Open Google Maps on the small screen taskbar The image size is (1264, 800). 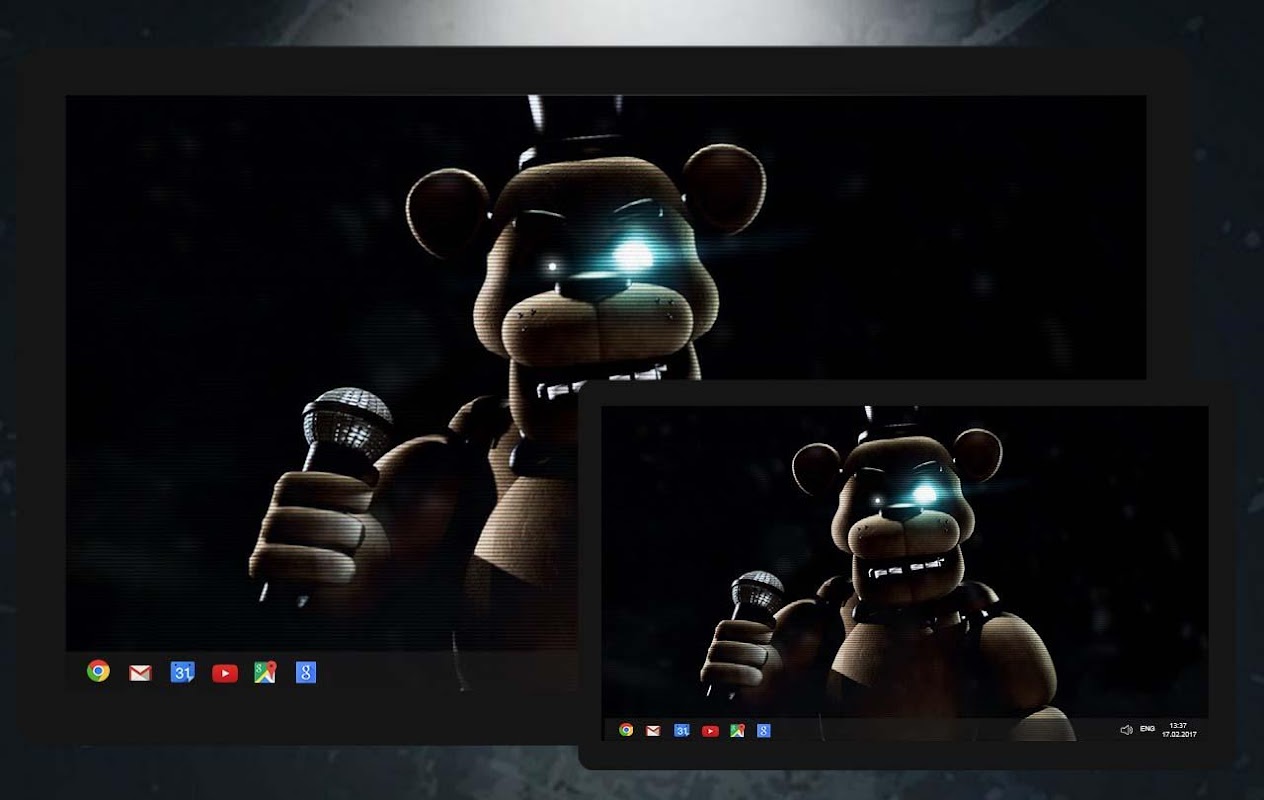(736, 731)
